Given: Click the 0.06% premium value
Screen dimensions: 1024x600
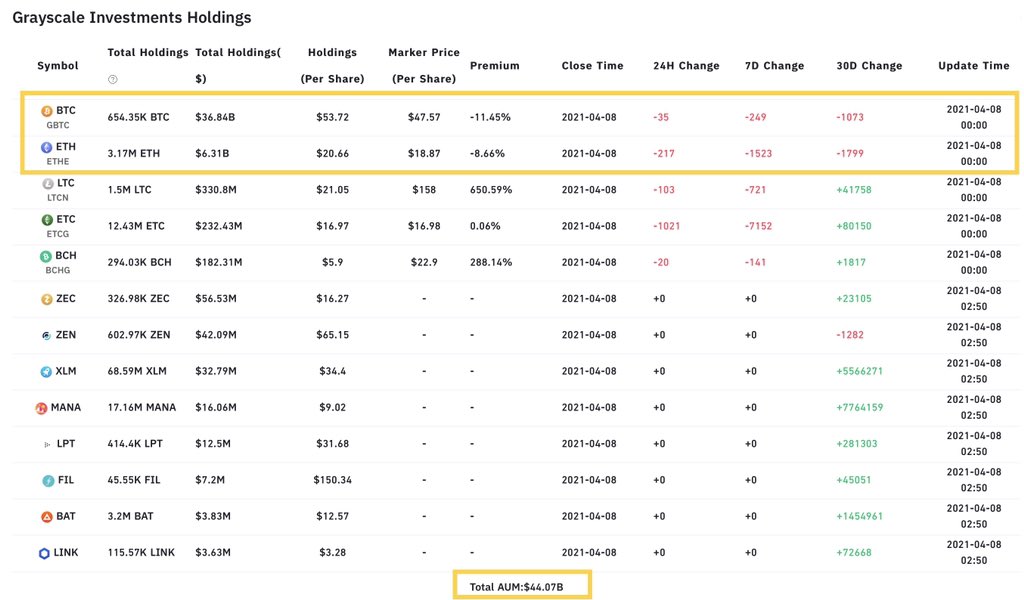Looking at the screenshot, I should pyautogui.click(x=485, y=226).
